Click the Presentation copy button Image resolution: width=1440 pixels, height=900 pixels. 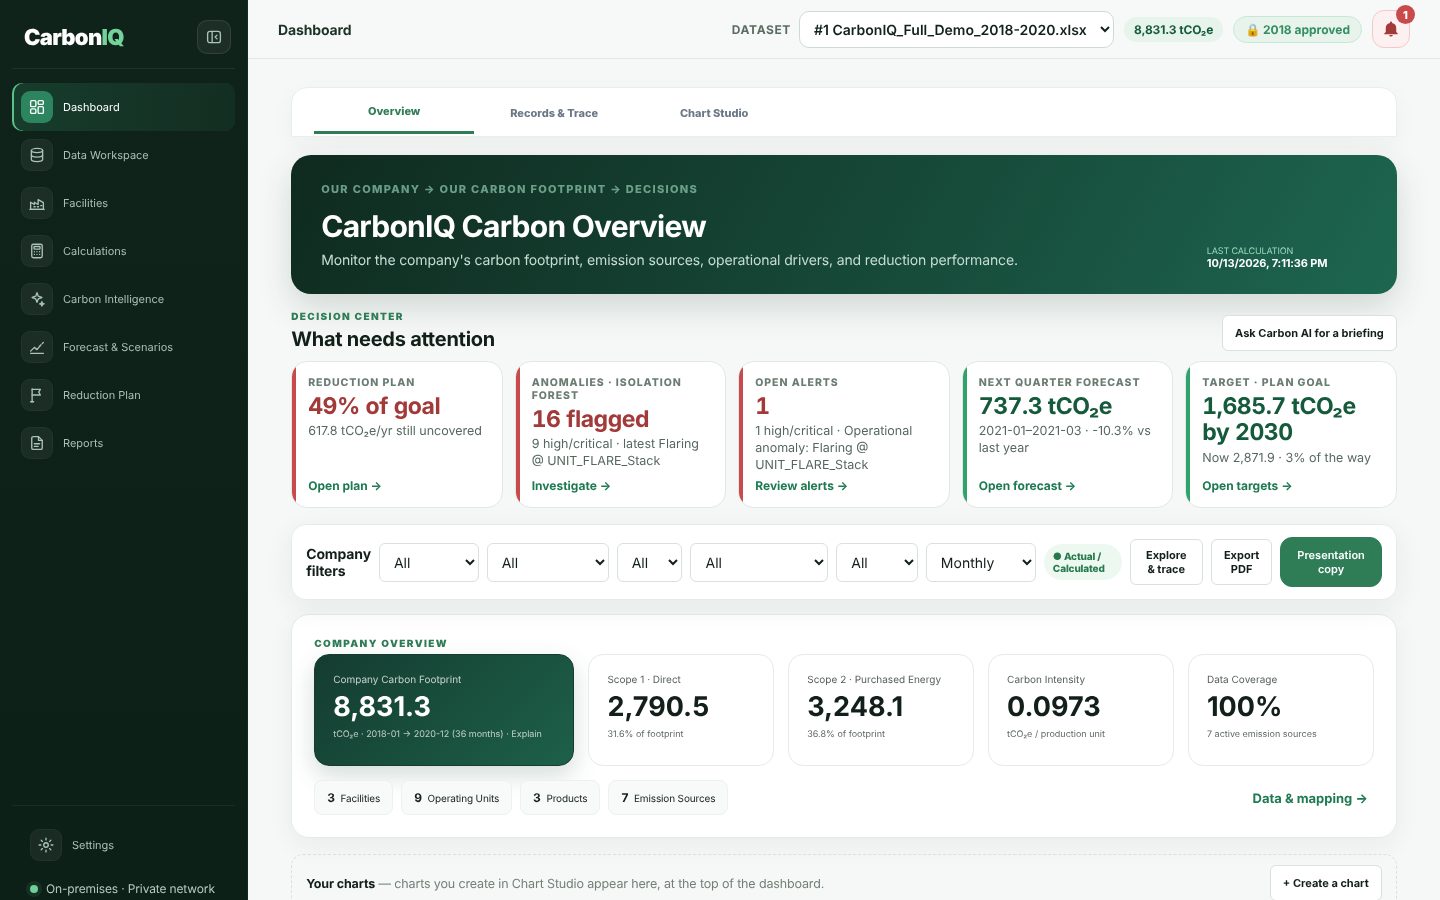[1330, 562]
